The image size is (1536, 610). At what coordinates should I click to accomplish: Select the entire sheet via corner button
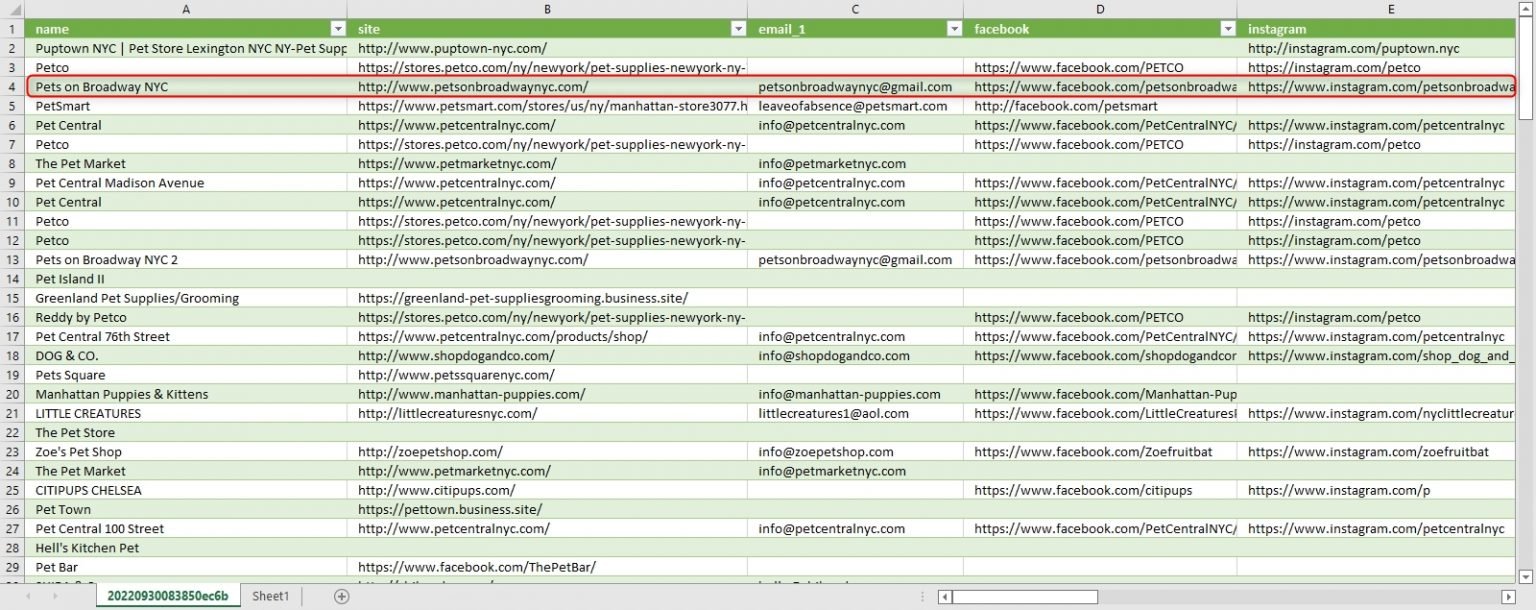coord(12,8)
